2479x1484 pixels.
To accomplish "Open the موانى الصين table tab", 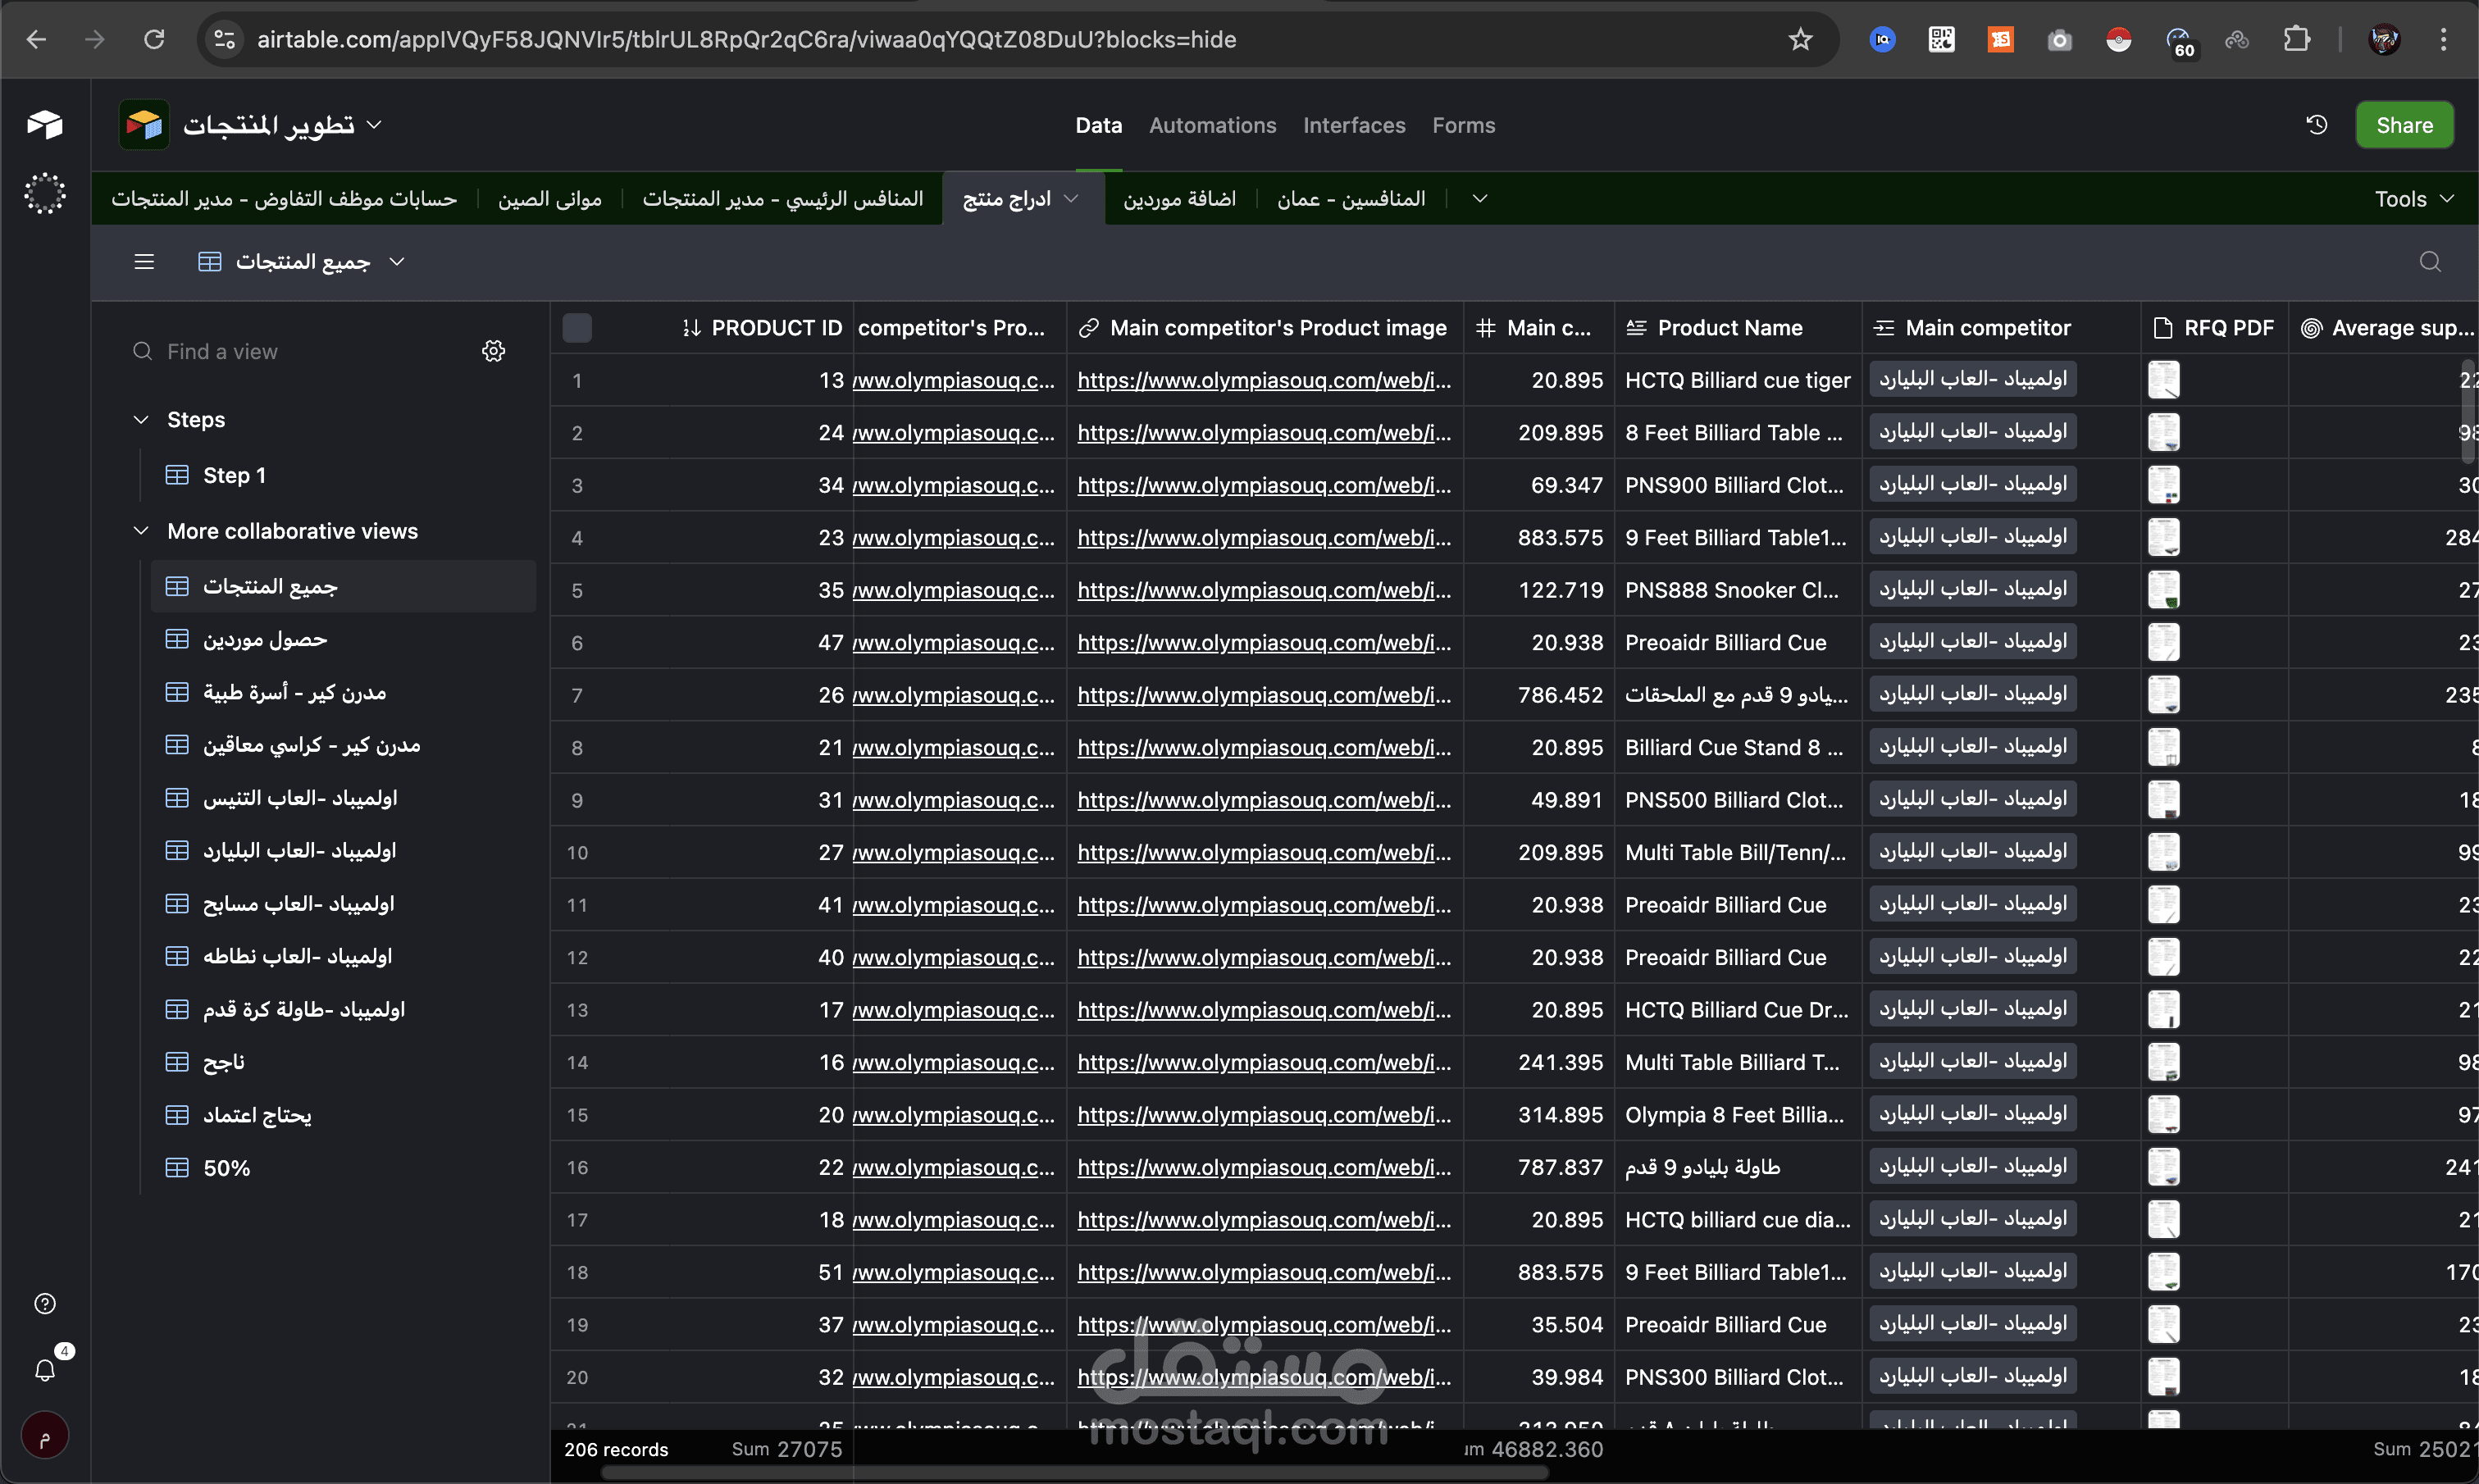I will pyautogui.click(x=550, y=199).
